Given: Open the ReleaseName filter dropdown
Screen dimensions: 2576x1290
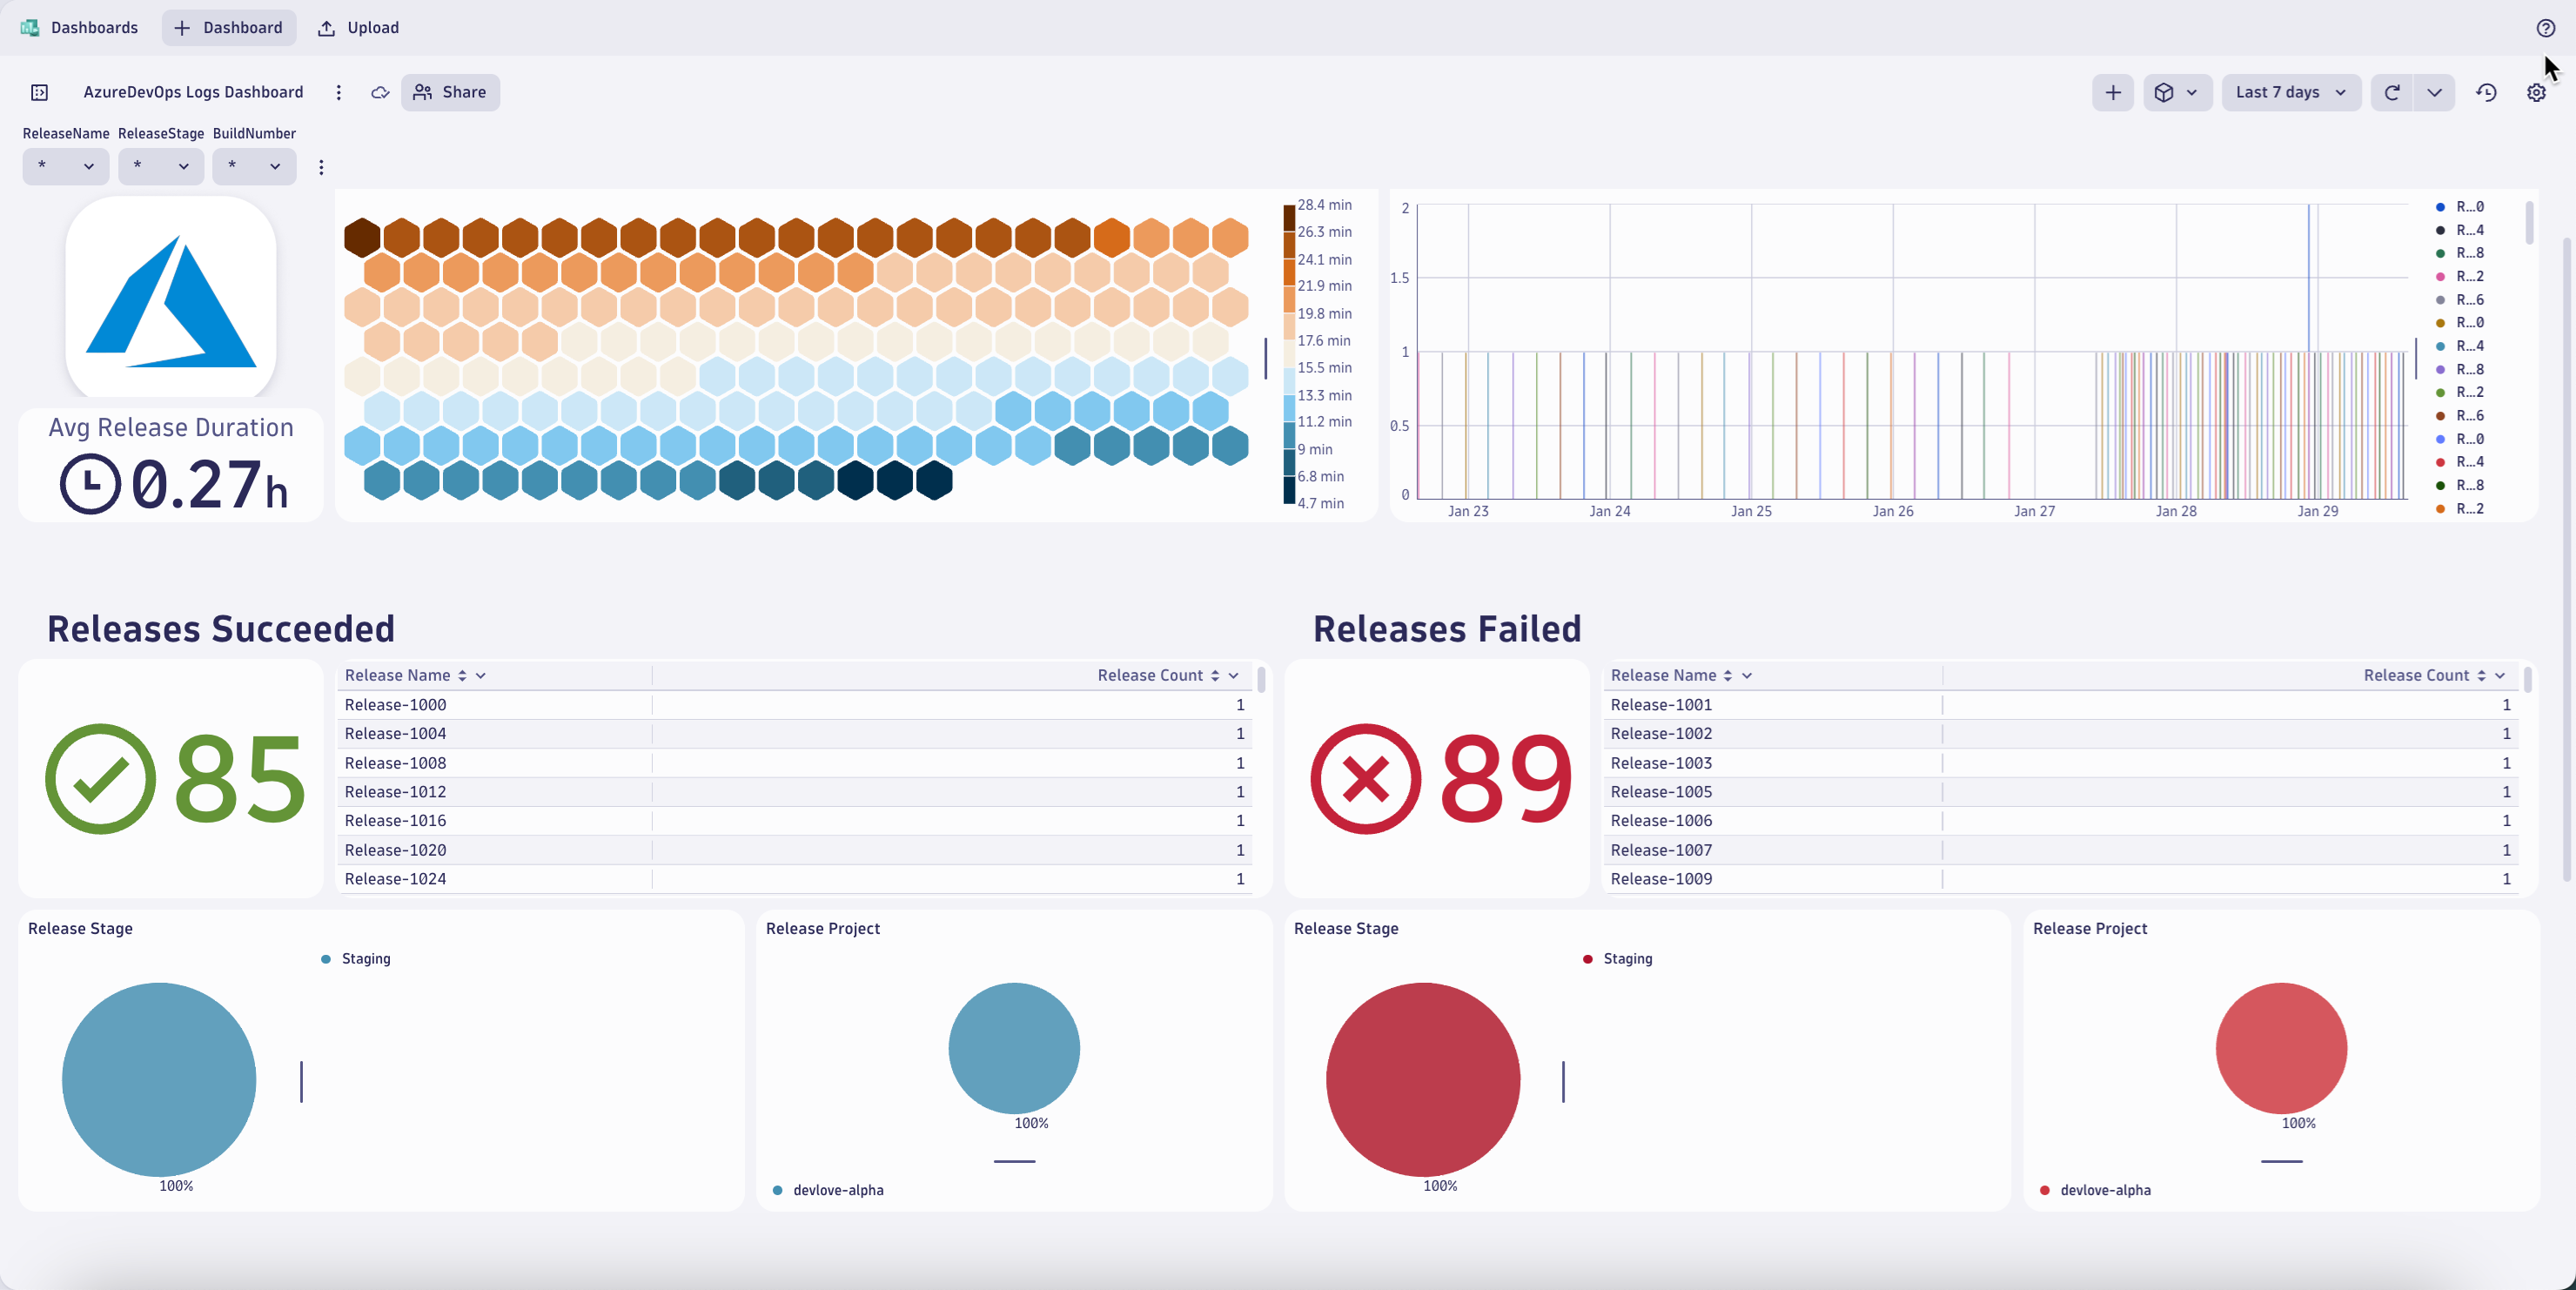Looking at the screenshot, I should pos(65,166).
